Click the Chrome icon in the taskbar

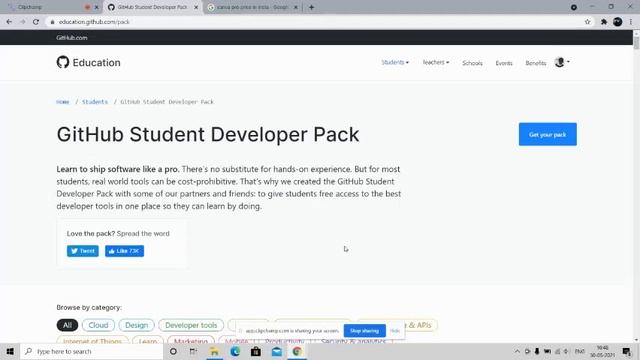tap(297, 351)
